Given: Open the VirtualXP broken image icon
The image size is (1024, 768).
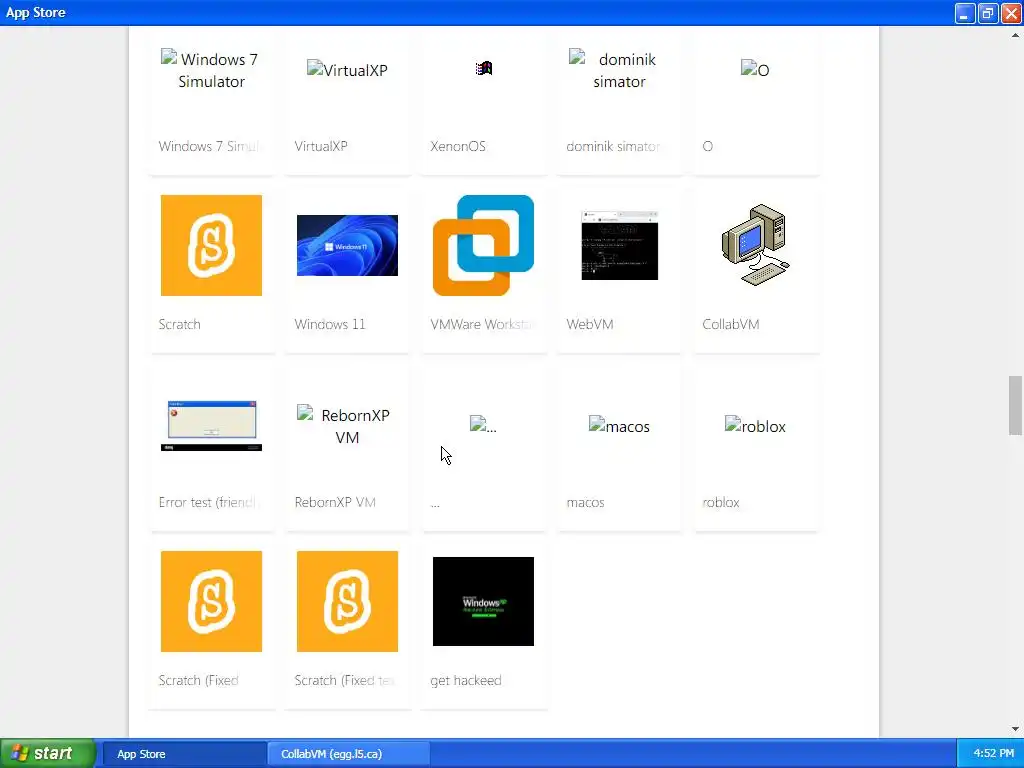Looking at the screenshot, I should click(x=347, y=70).
